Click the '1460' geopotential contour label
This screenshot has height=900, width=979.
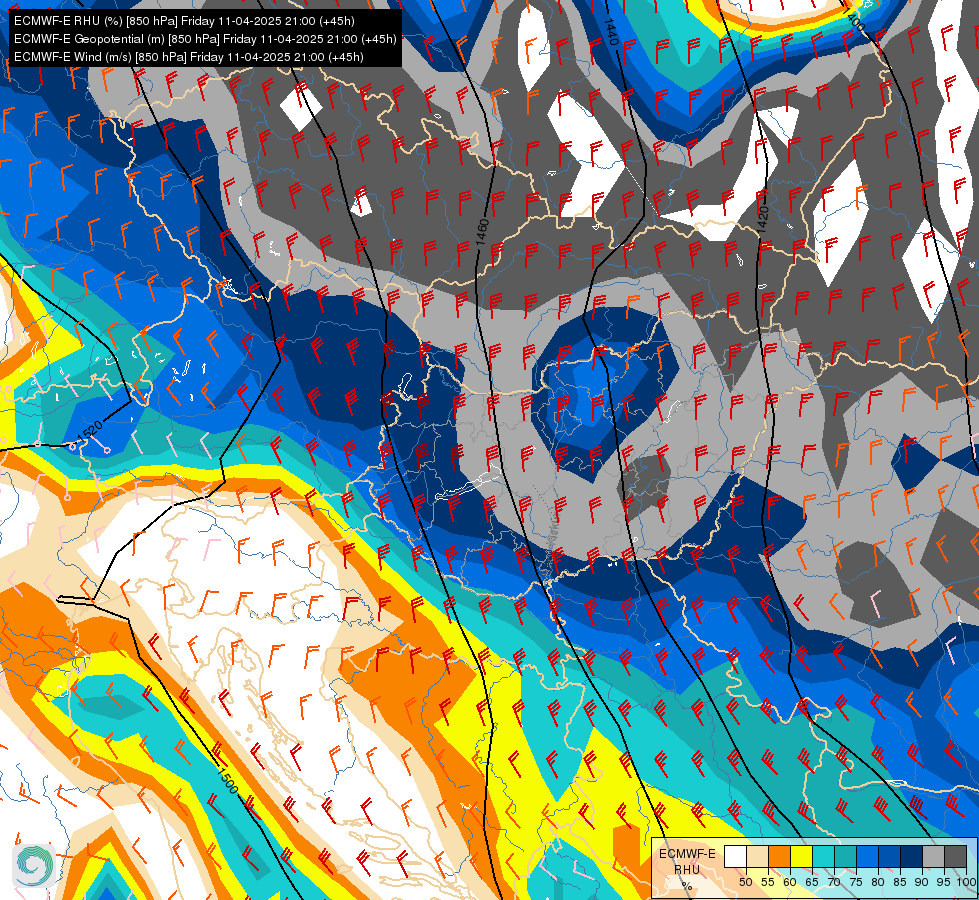[x=481, y=232]
